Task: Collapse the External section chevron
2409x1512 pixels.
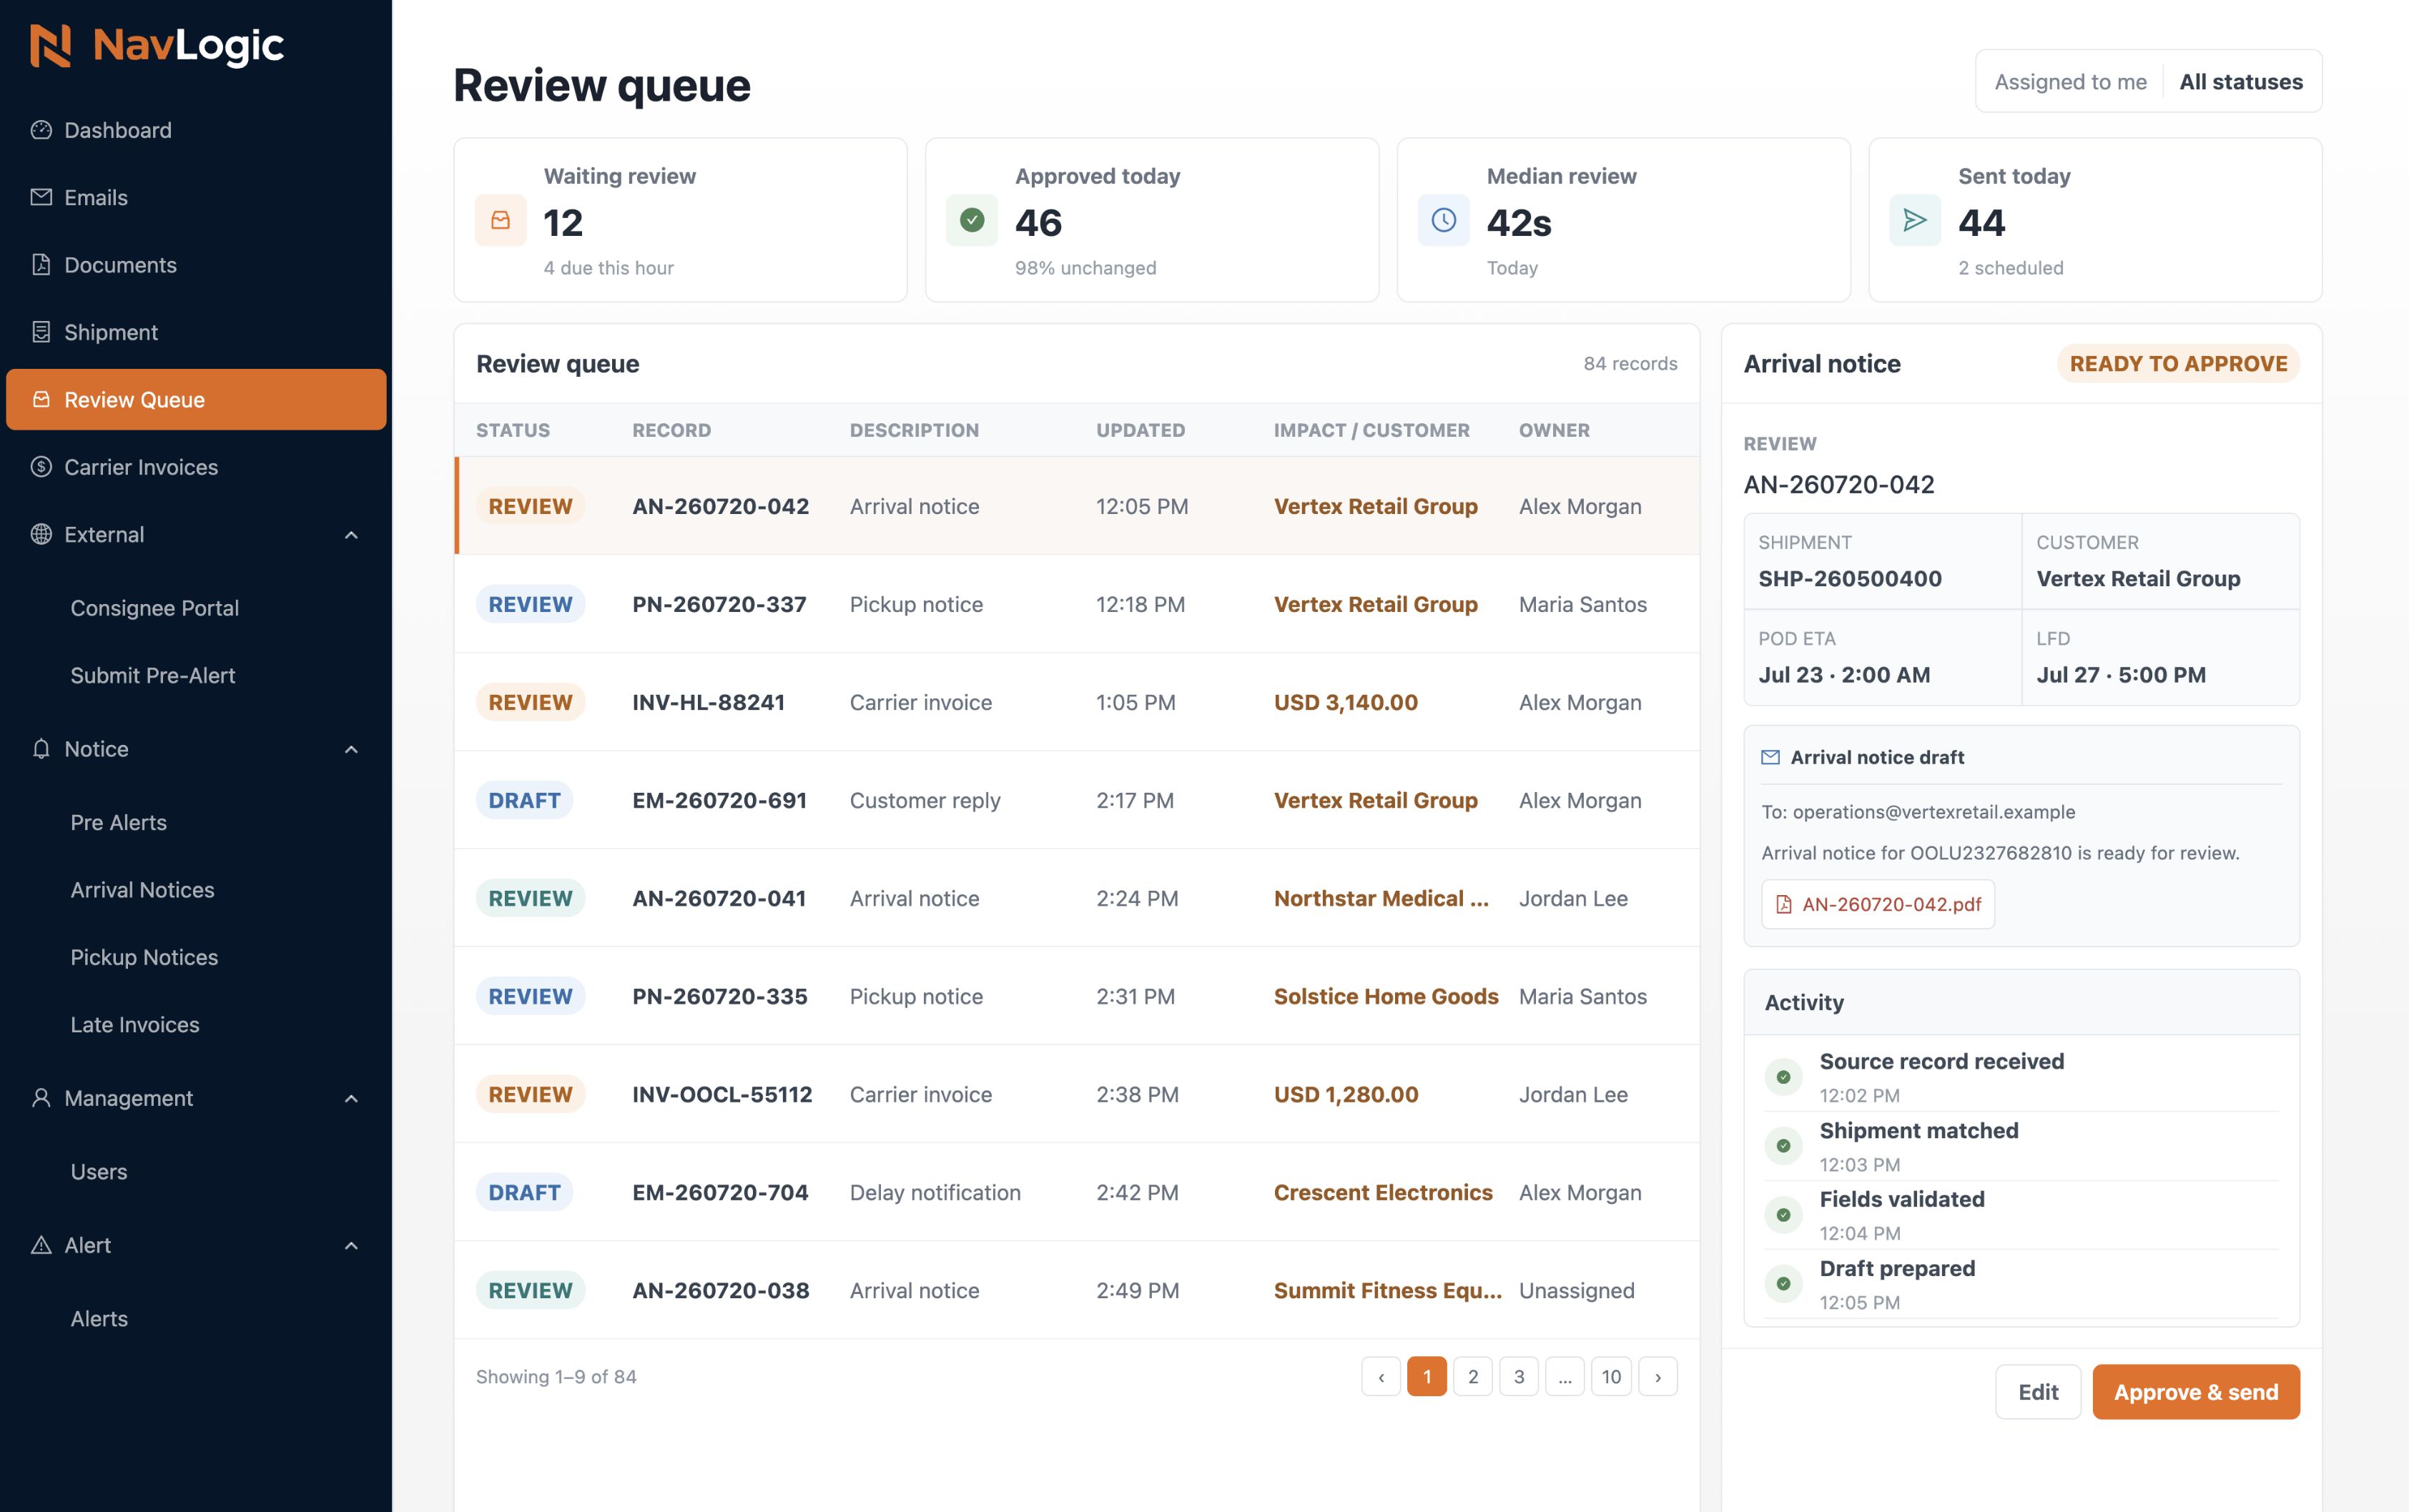Action: click(351, 535)
